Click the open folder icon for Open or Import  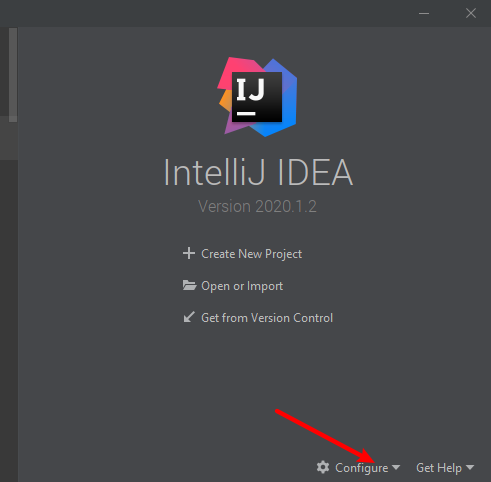[189, 285]
